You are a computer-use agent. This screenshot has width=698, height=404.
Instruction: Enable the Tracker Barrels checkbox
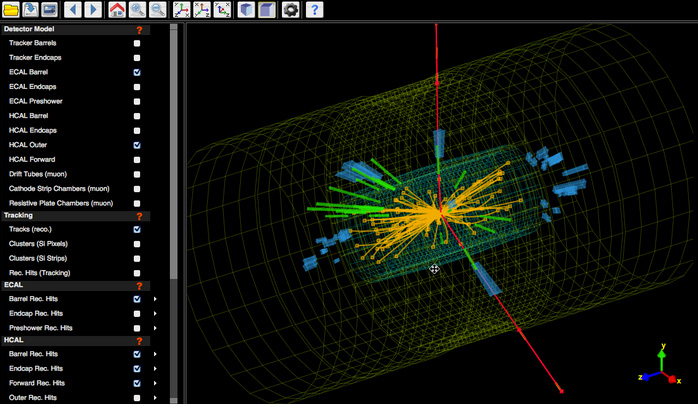pyautogui.click(x=137, y=44)
